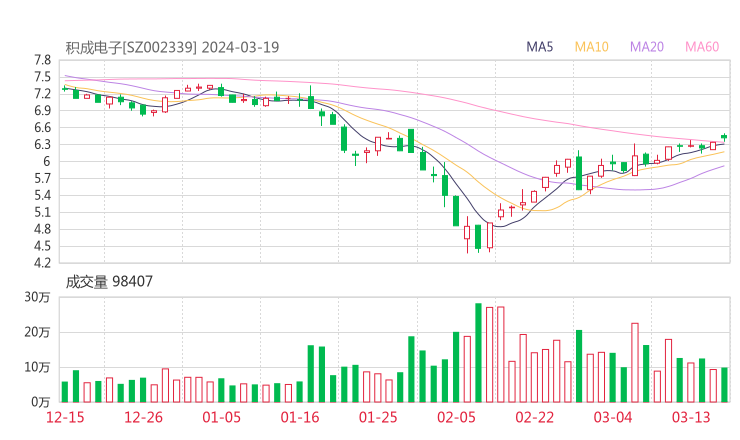Click the 12-15 date axis label
The image size is (740, 440).
[x=65, y=417]
